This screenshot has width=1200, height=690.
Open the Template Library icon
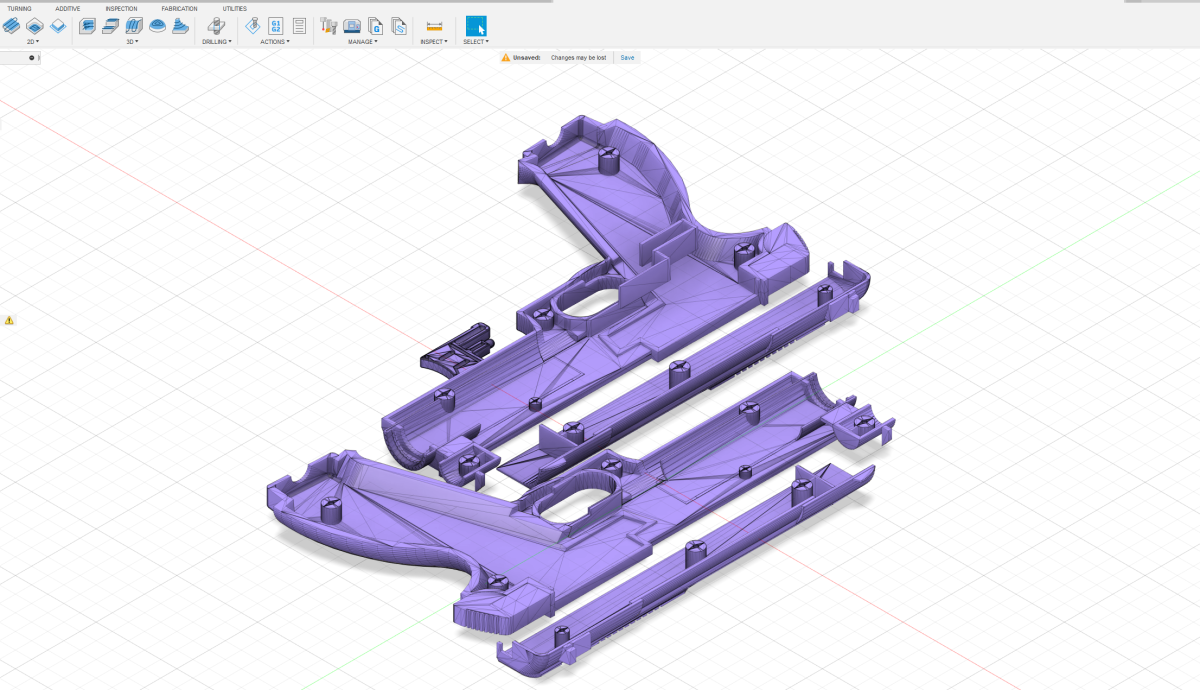399,26
